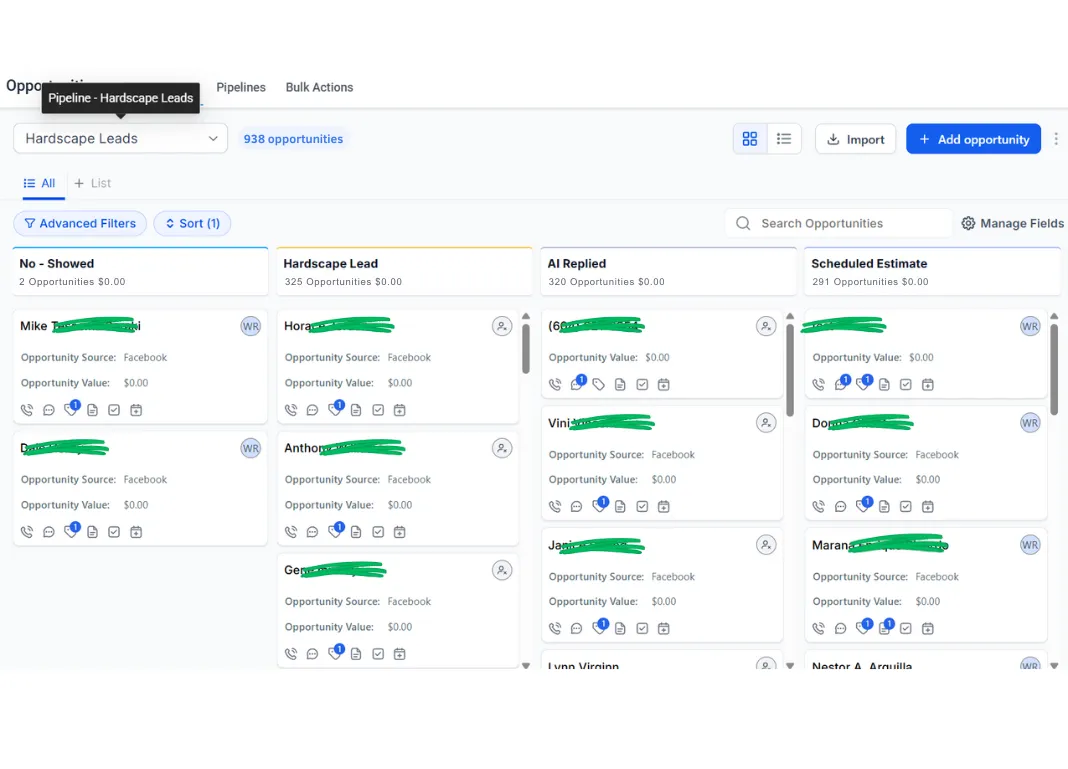
Task: Click the WR owner avatar on Mike card
Action: click(251, 326)
